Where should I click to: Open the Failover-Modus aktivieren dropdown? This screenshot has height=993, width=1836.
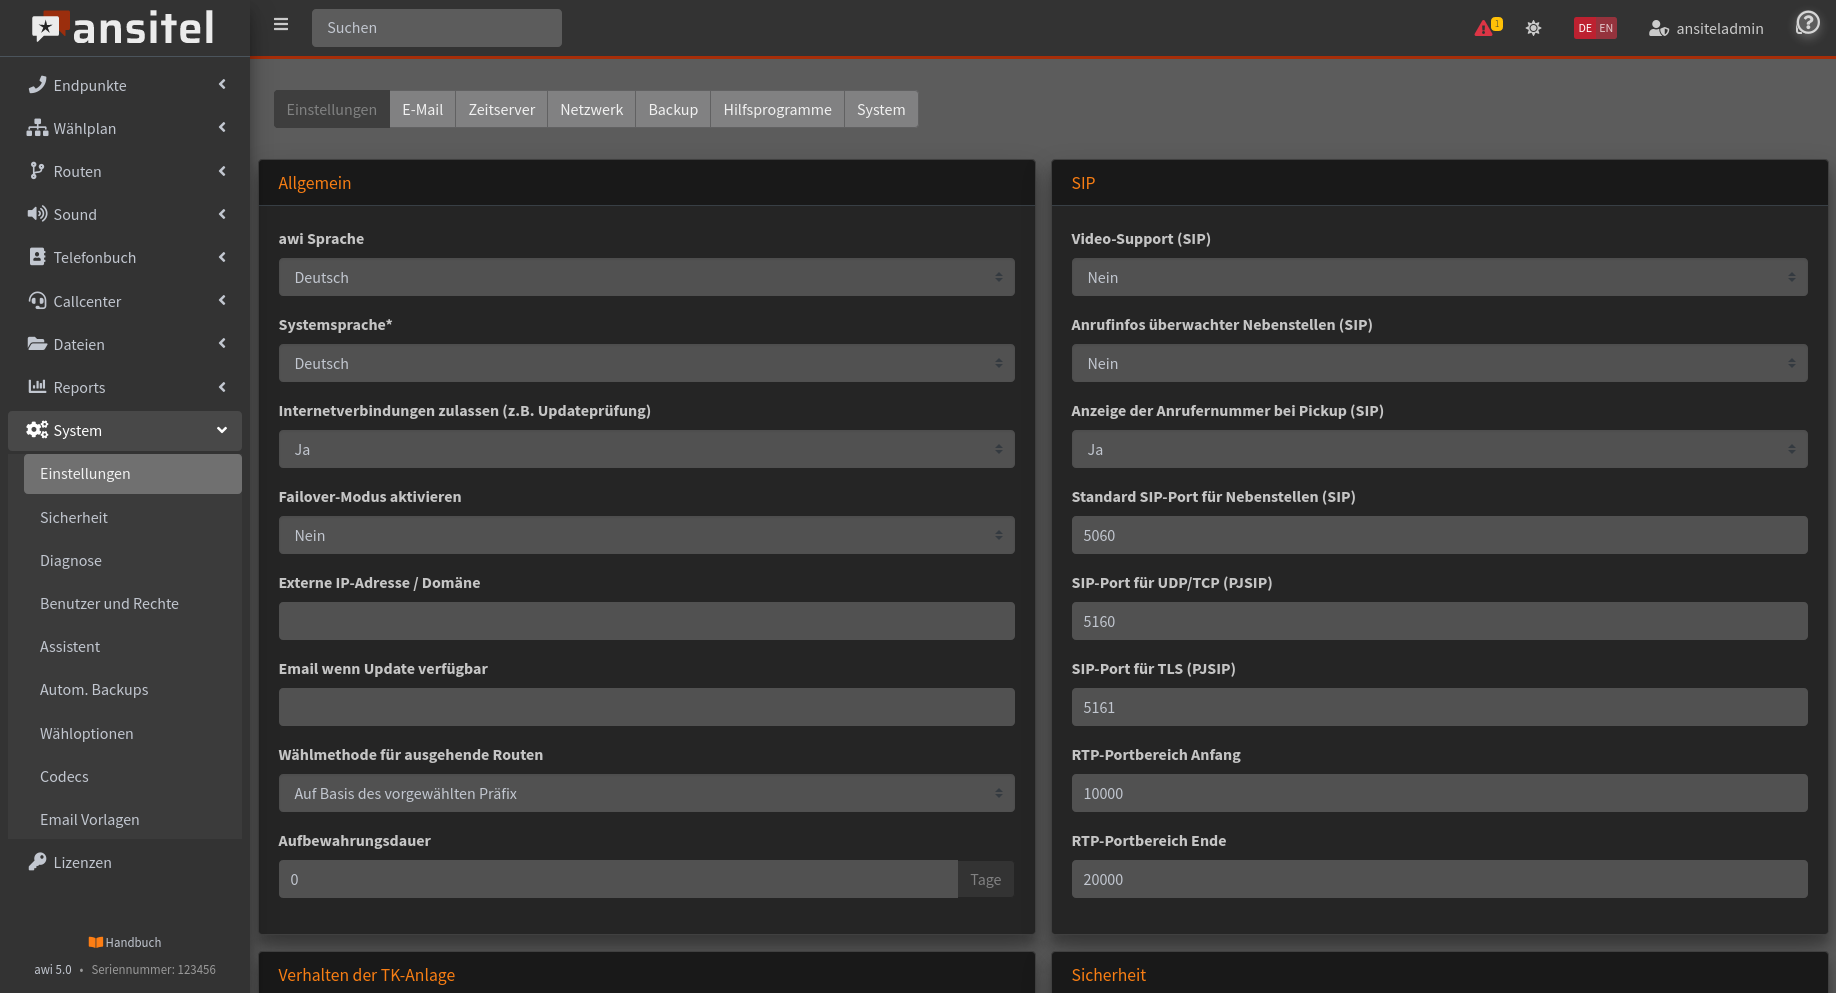pyautogui.click(x=646, y=535)
